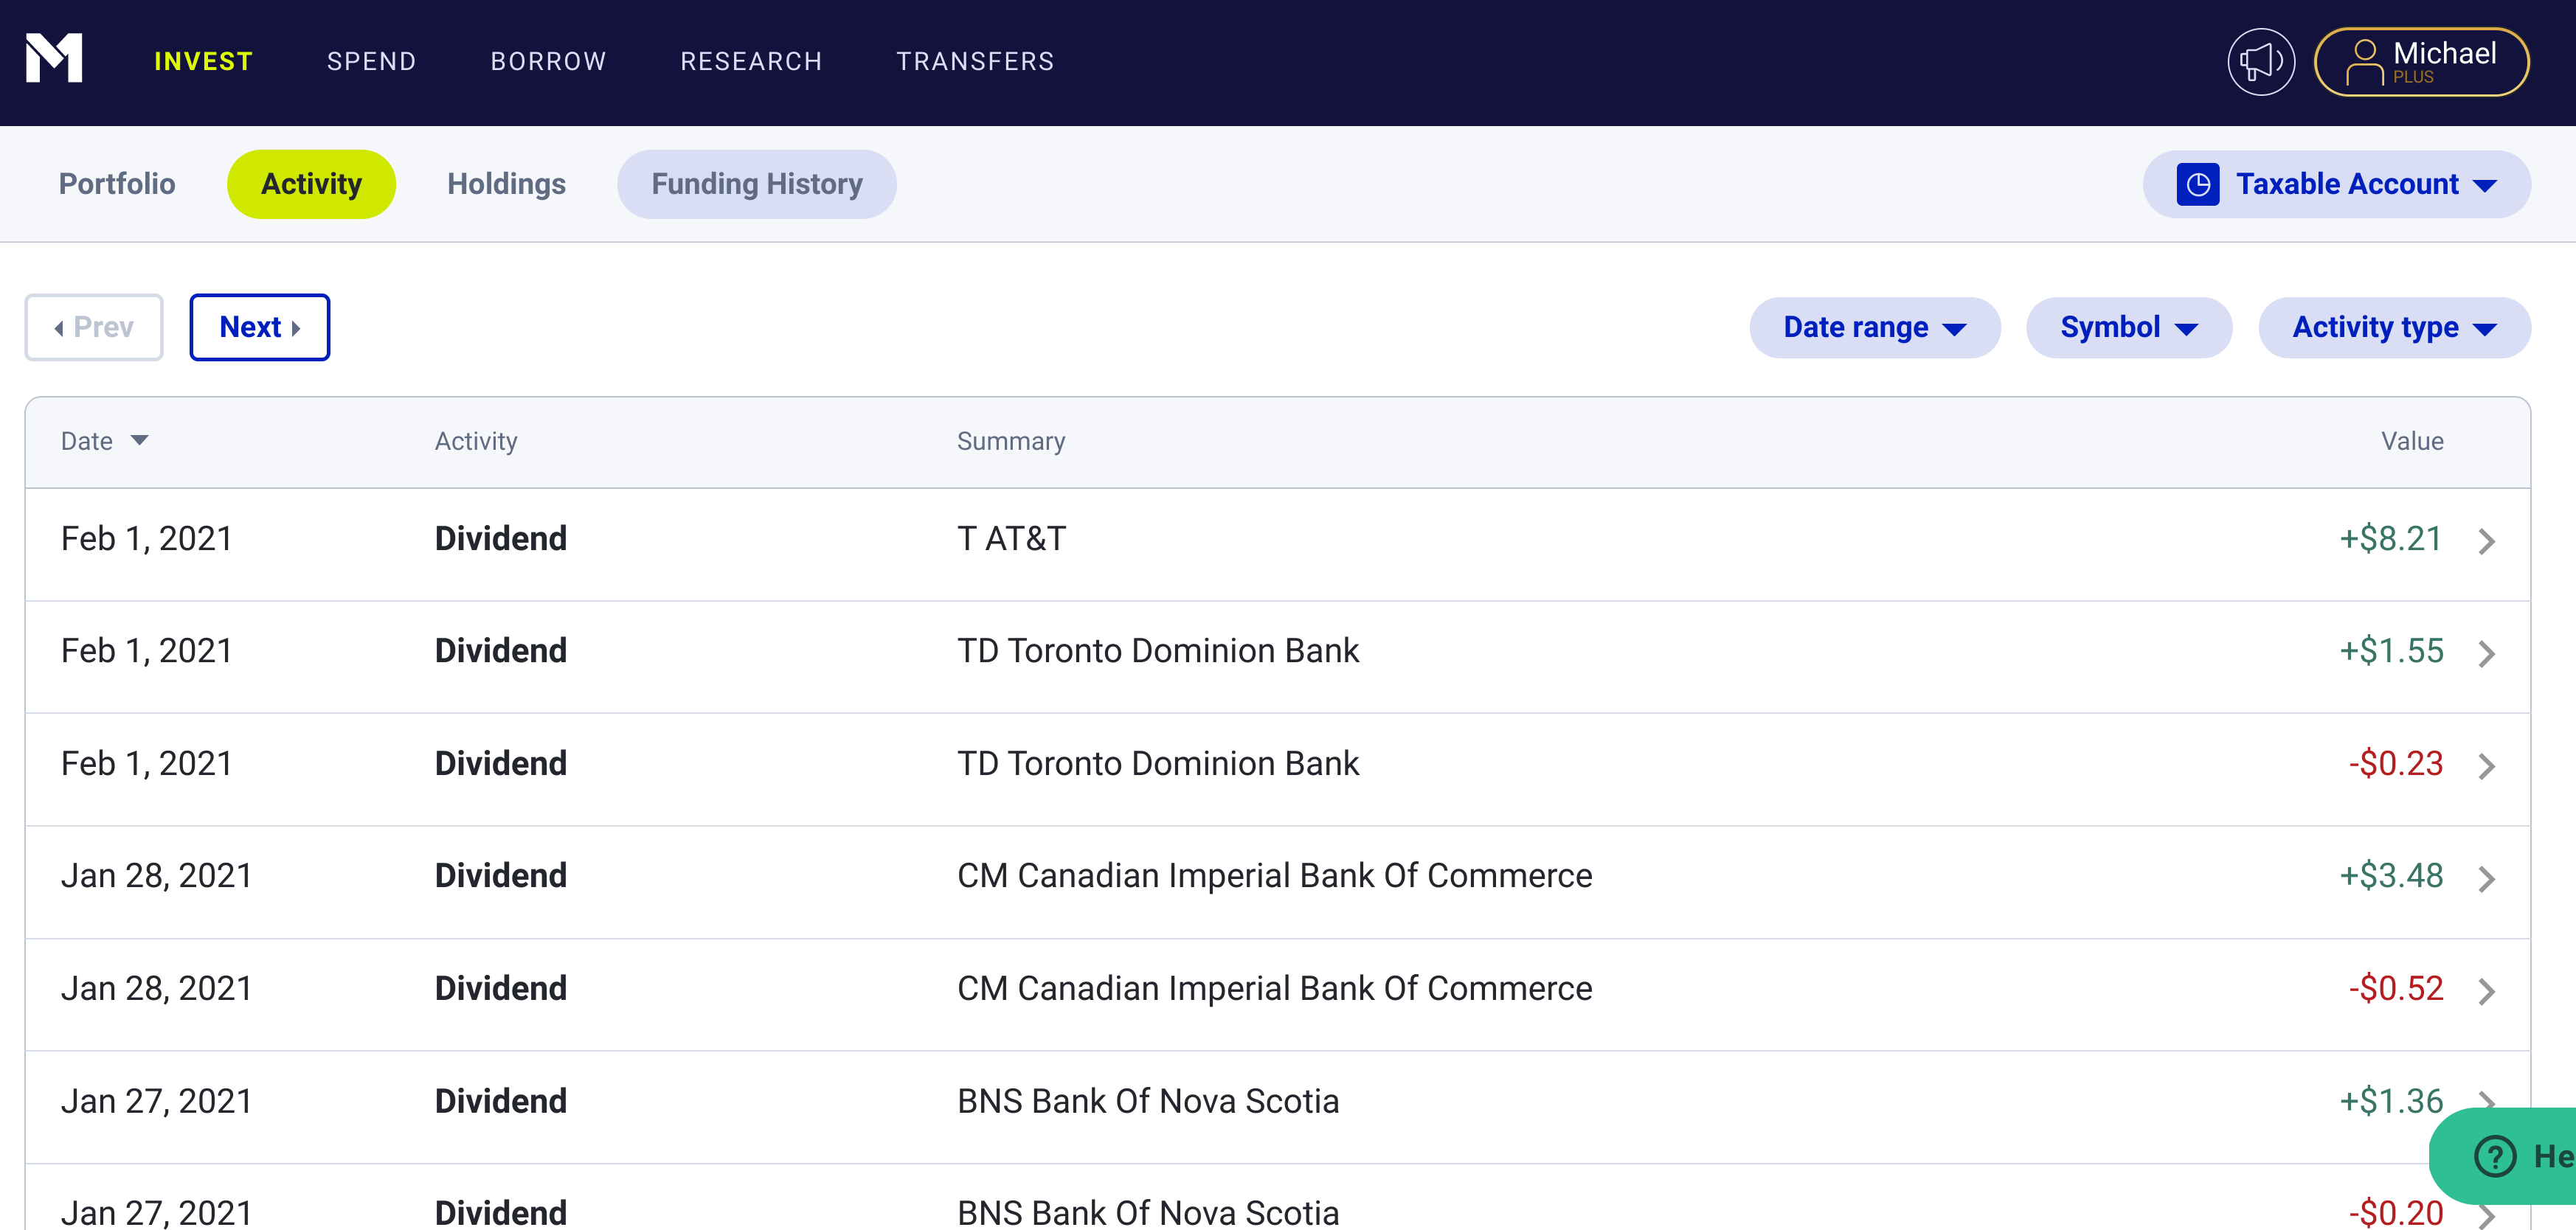Go to the INVEST section
Screen dimensions: 2576x1230
203,62
